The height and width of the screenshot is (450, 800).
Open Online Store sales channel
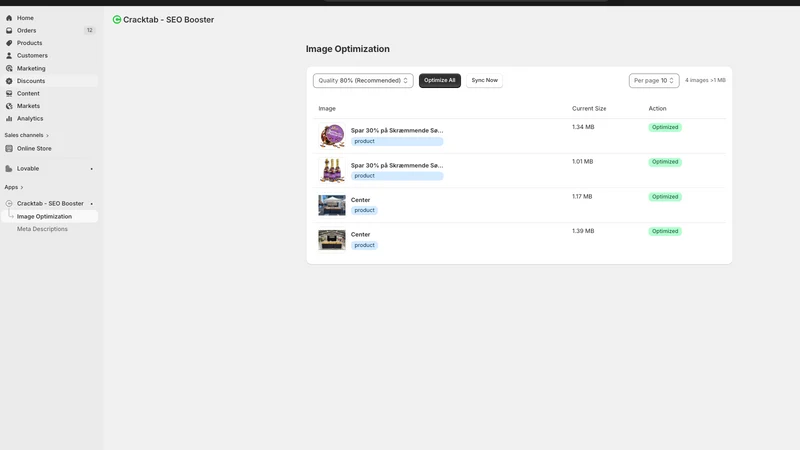coord(49,148)
